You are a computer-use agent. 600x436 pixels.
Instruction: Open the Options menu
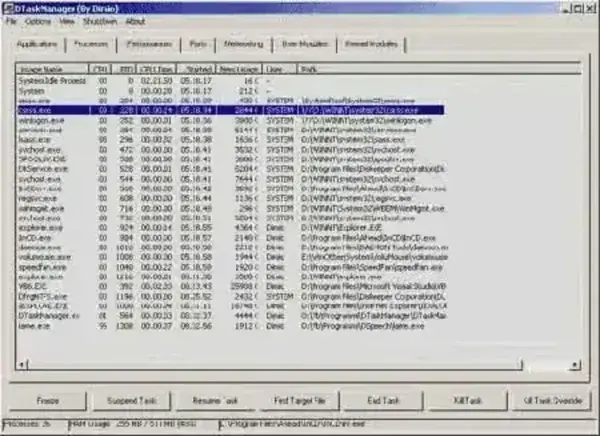[38, 21]
